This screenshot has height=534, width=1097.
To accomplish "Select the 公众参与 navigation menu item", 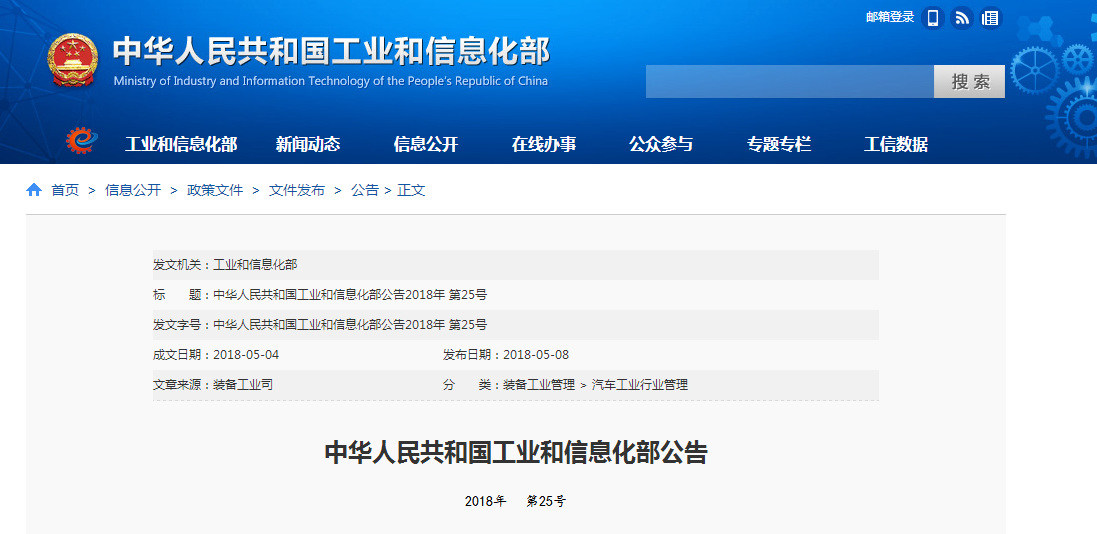I will pos(661,144).
